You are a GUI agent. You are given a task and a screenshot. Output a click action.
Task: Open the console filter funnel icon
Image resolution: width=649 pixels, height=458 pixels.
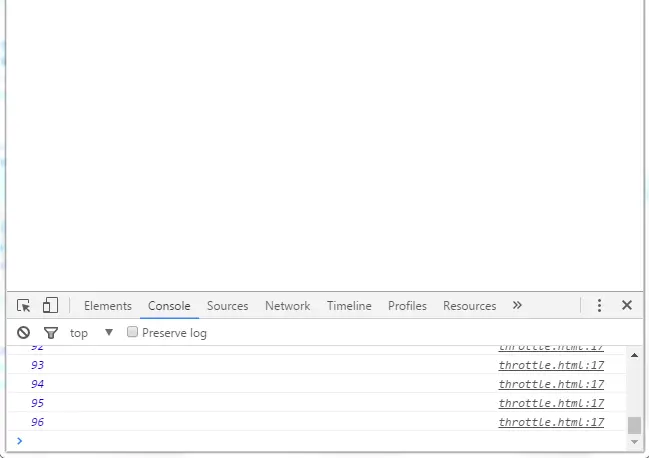pyautogui.click(x=50, y=333)
